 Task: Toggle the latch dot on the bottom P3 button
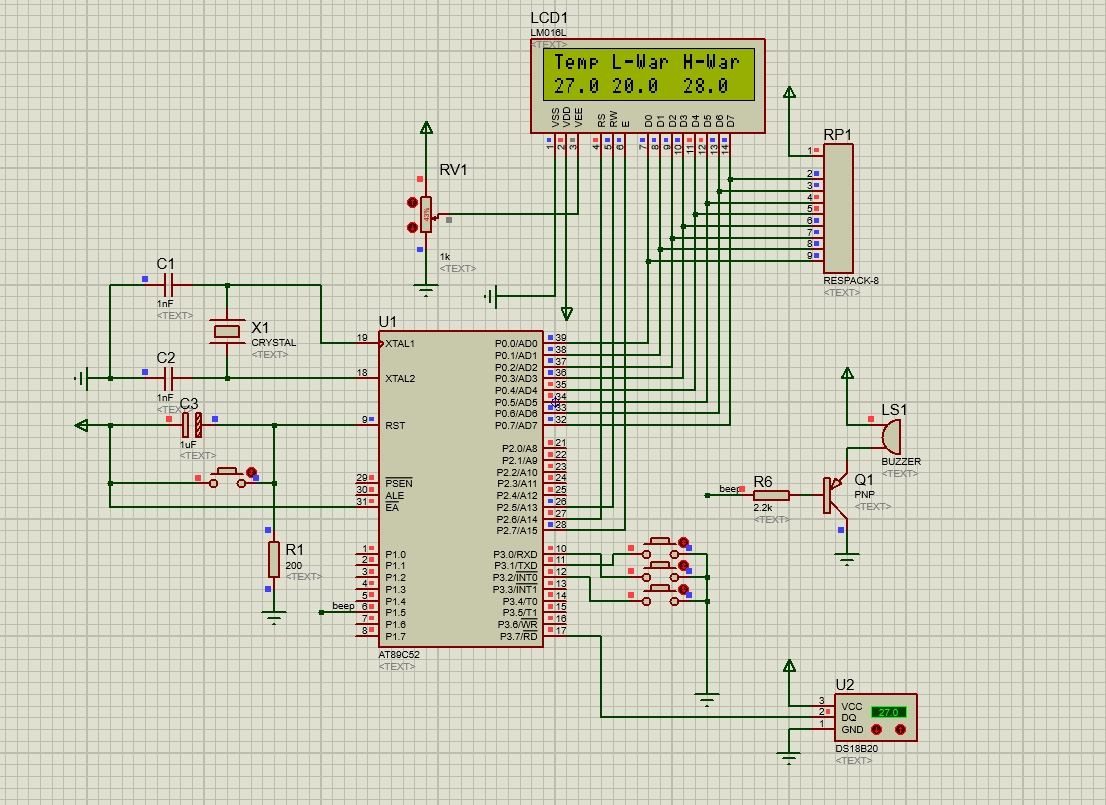tap(683, 589)
